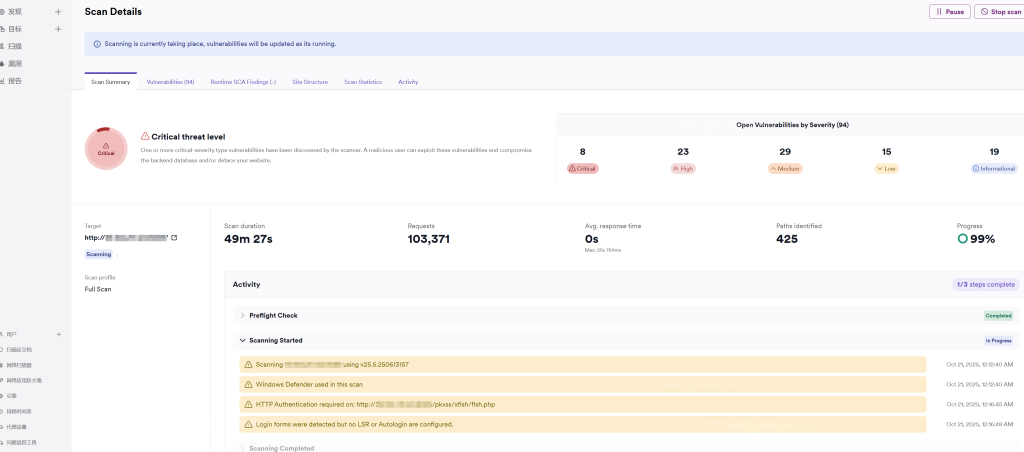
Task: Click the info icon in the scanning banner
Action: pyautogui.click(x=97, y=44)
